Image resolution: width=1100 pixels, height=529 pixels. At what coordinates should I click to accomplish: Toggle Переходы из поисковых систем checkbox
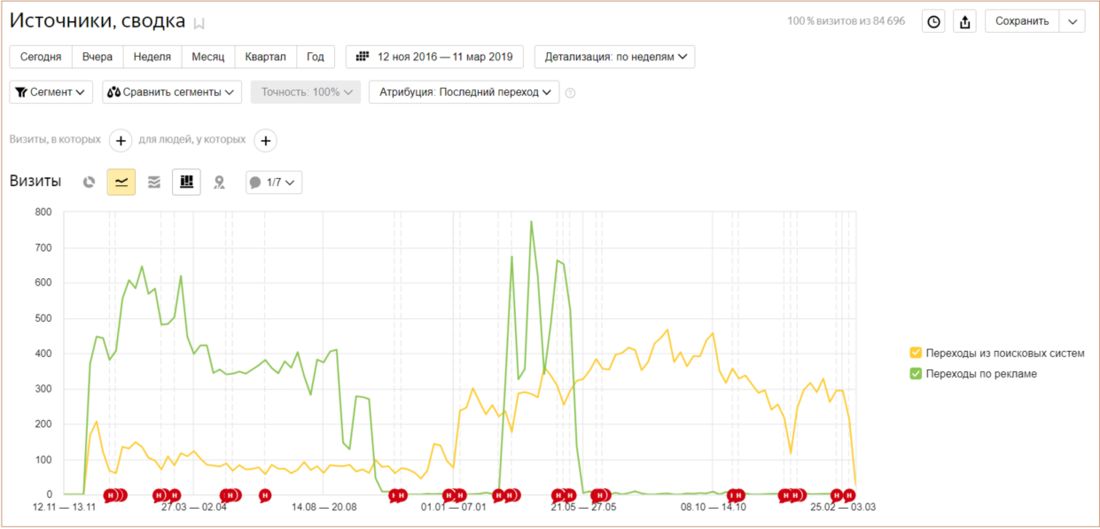tap(915, 352)
